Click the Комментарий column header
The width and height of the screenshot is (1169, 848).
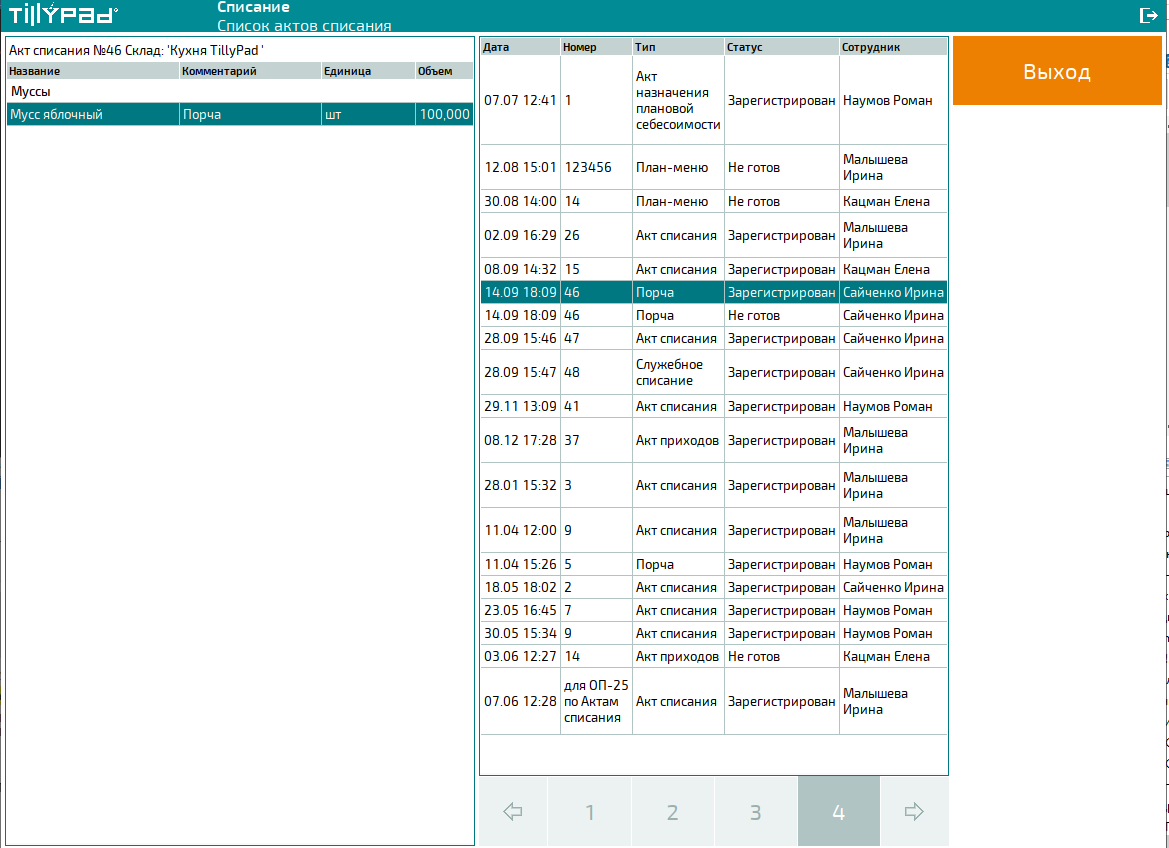(250, 71)
